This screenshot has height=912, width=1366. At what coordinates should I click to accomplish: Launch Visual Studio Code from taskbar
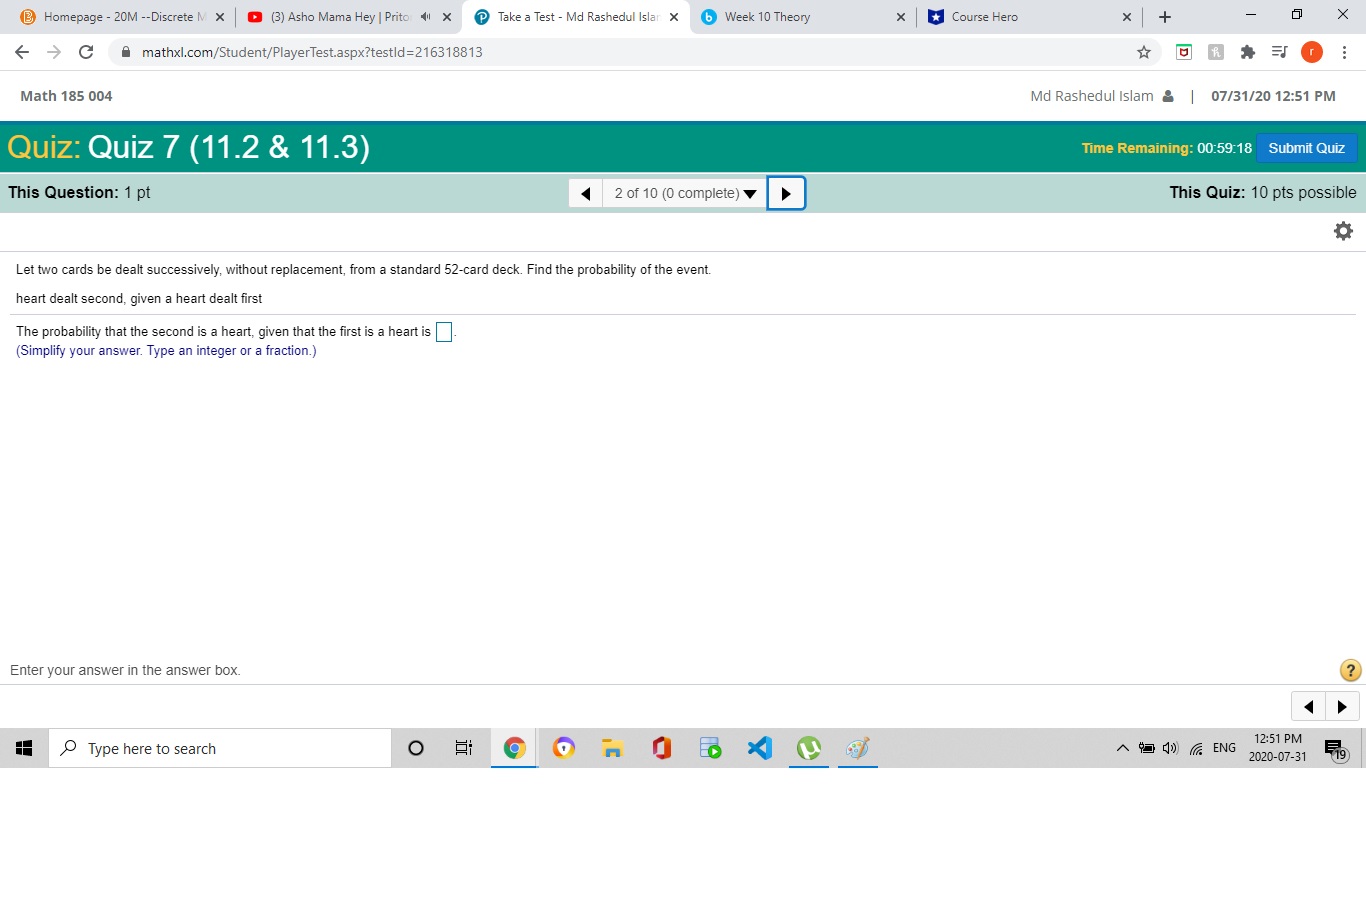pos(760,748)
